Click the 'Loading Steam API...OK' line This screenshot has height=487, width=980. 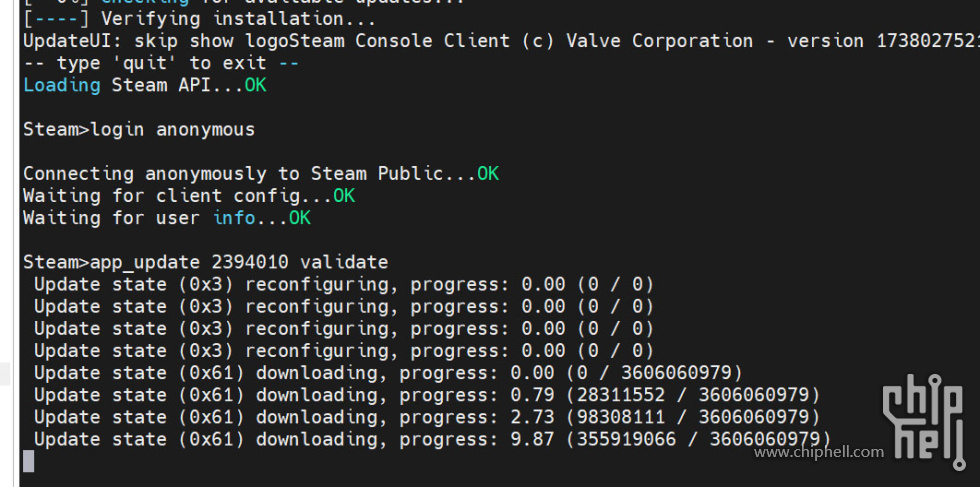pyautogui.click(x=144, y=85)
